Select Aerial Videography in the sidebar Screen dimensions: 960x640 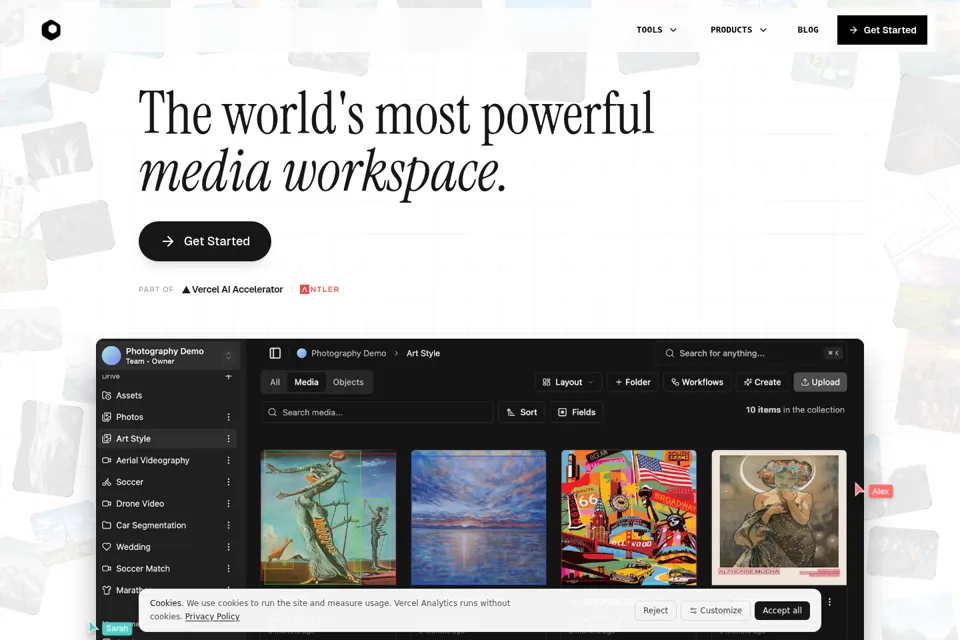pos(168,461)
